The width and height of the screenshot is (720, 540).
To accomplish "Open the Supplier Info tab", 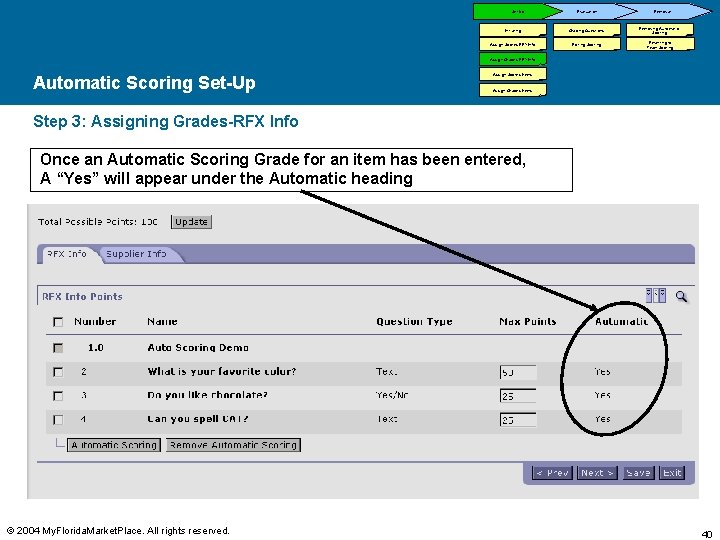I will click(136, 254).
